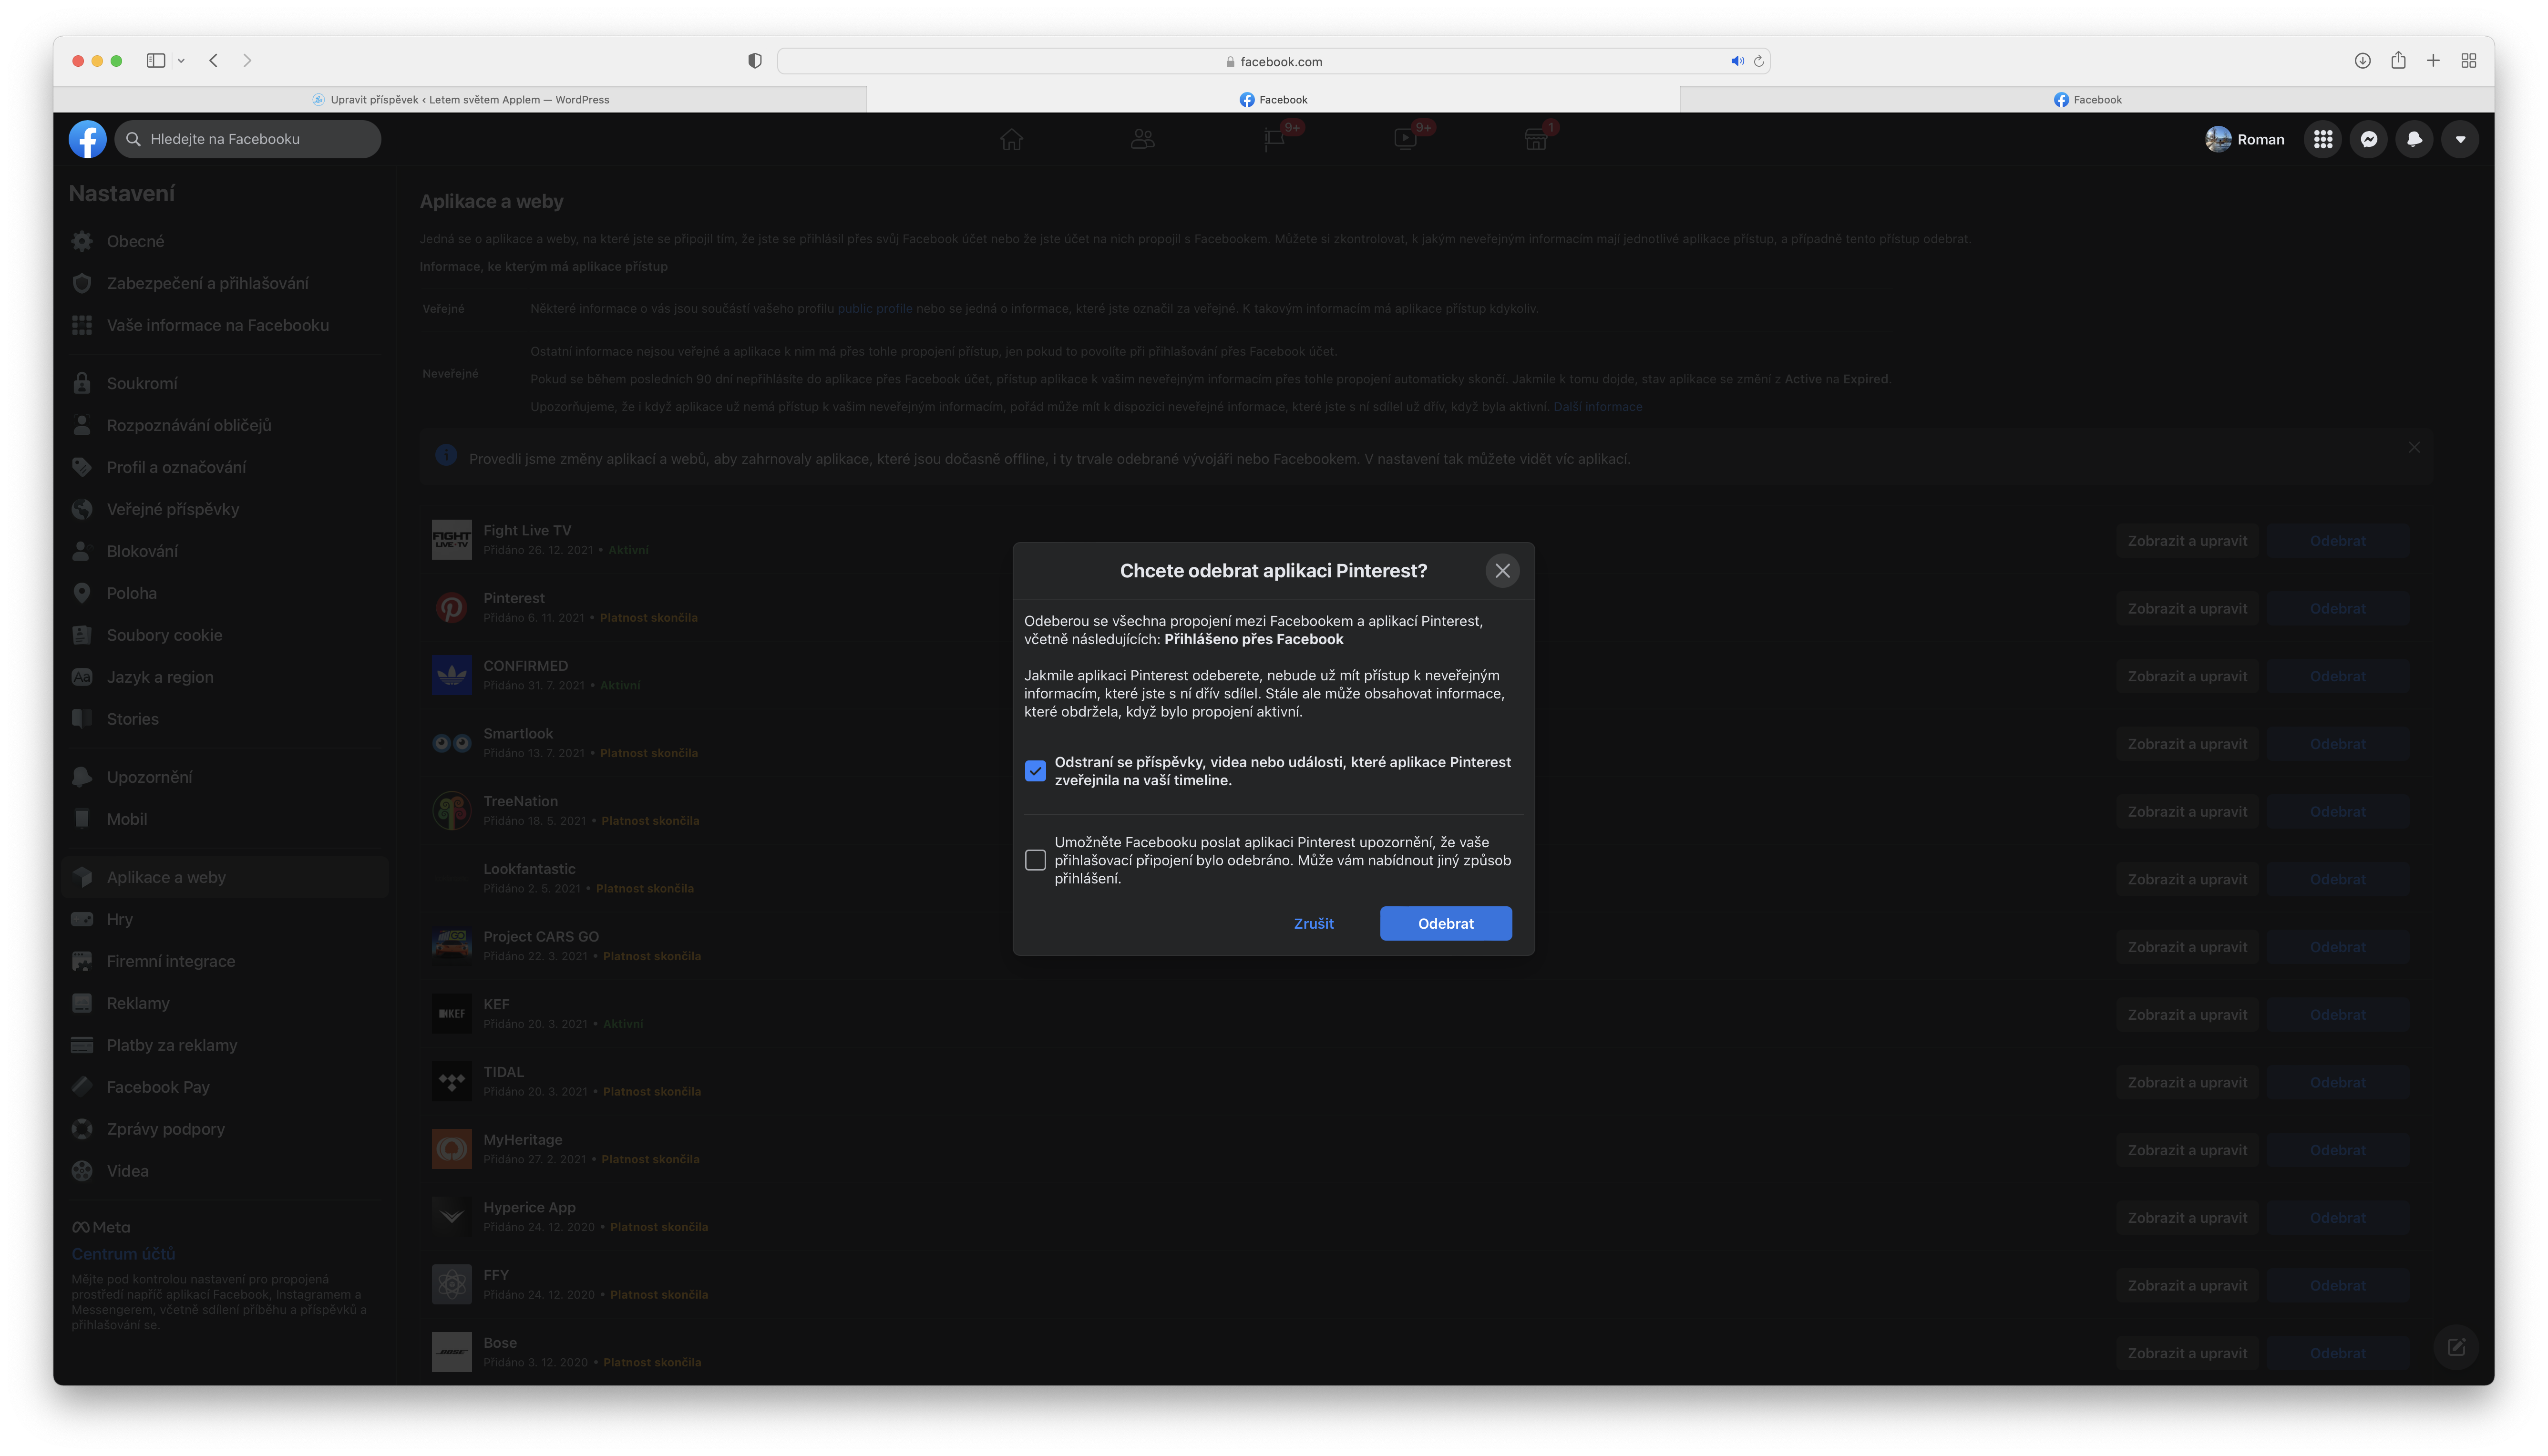Open the Facebook apps grid menu

pyautogui.click(x=2322, y=139)
